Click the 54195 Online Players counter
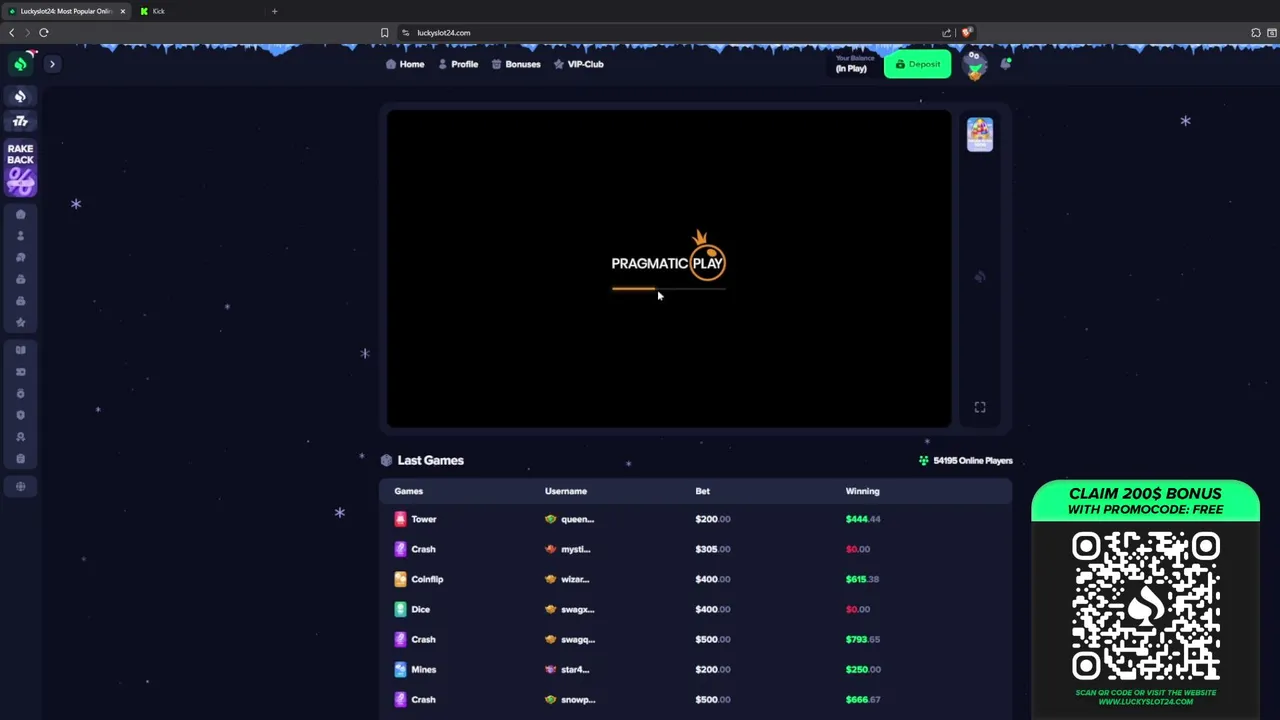The width and height of the screenshot is (1280, 720). pos(965,461)
